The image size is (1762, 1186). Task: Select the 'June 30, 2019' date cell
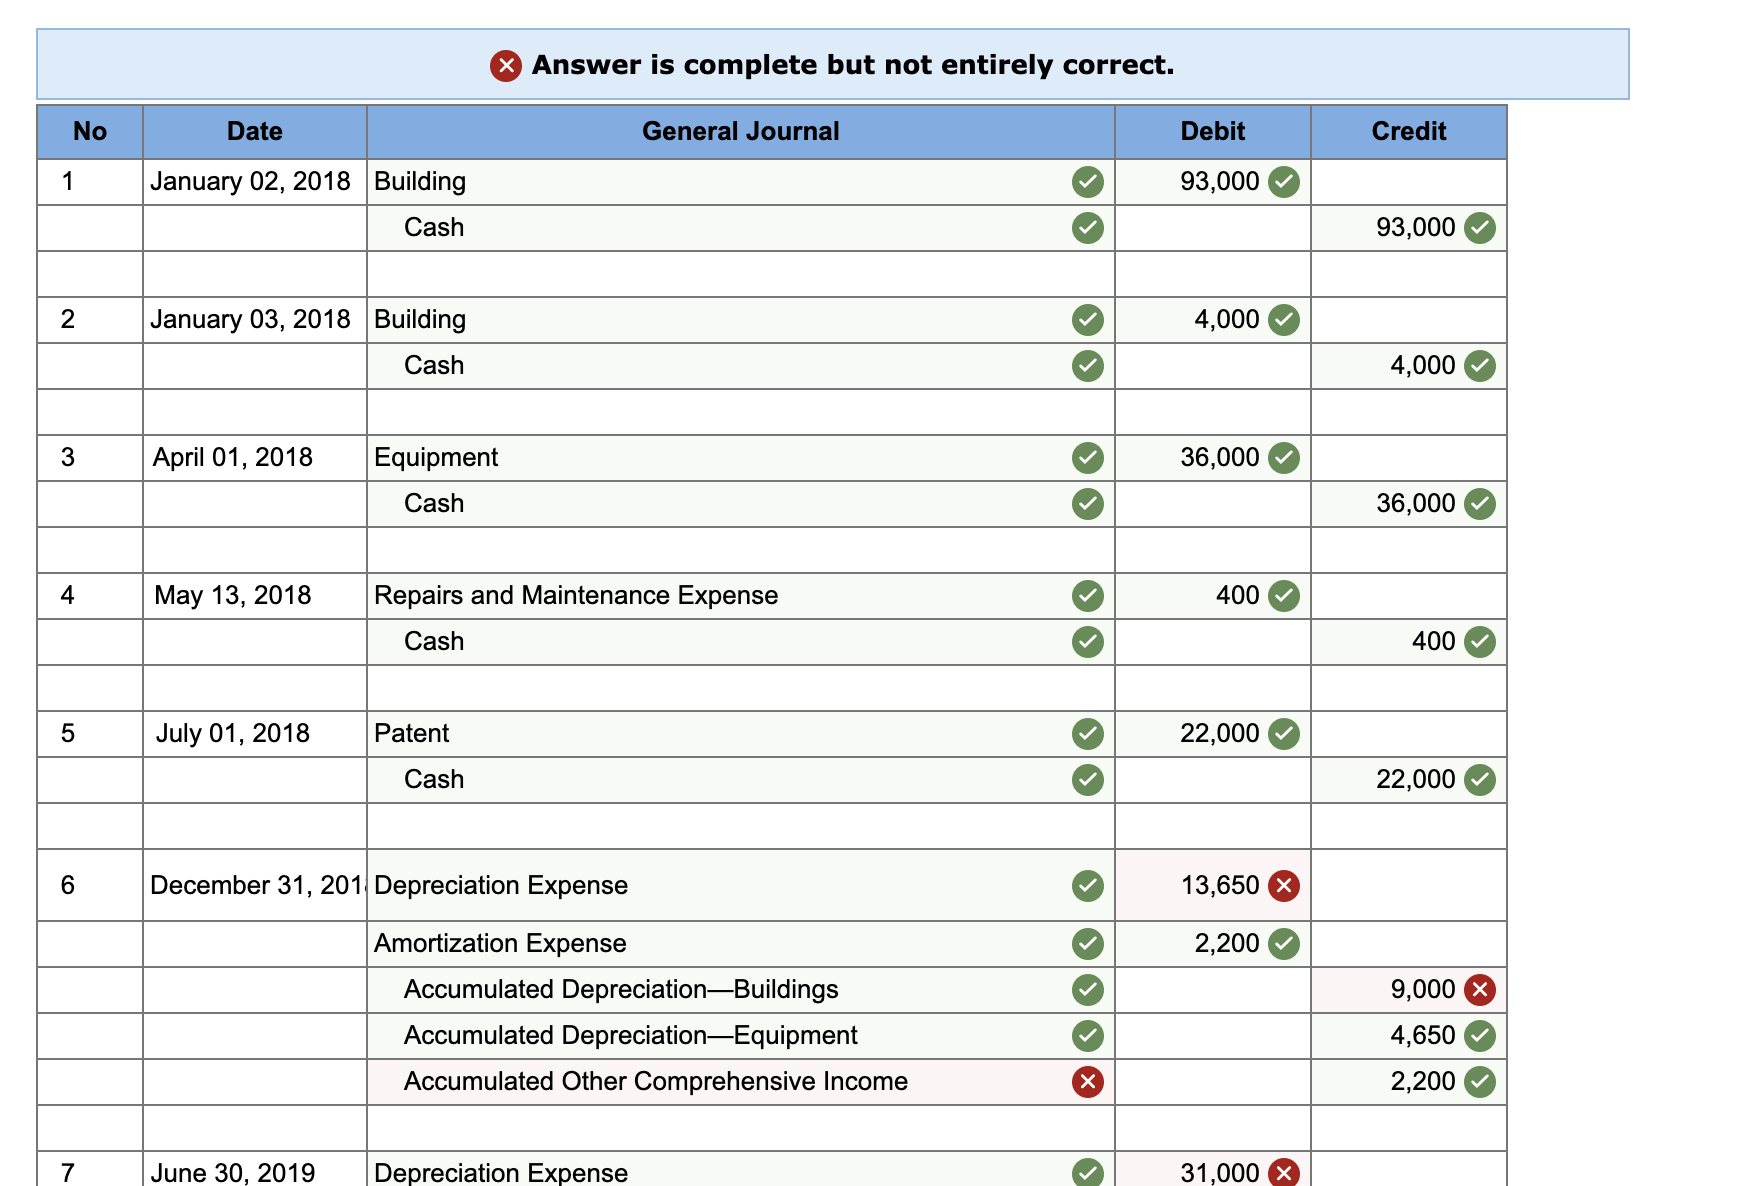pyautogui.click(x=255, y=1171)
